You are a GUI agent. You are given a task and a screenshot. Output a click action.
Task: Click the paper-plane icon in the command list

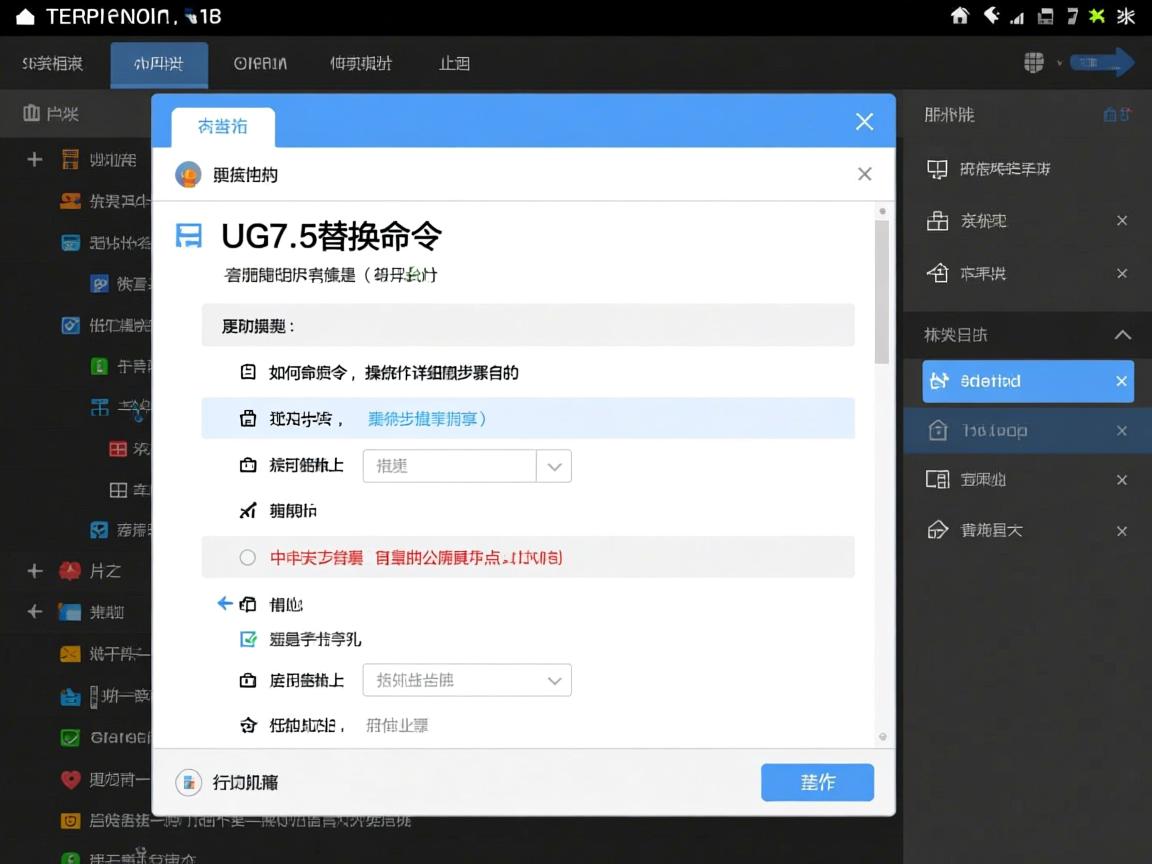[x=248, y=510]
